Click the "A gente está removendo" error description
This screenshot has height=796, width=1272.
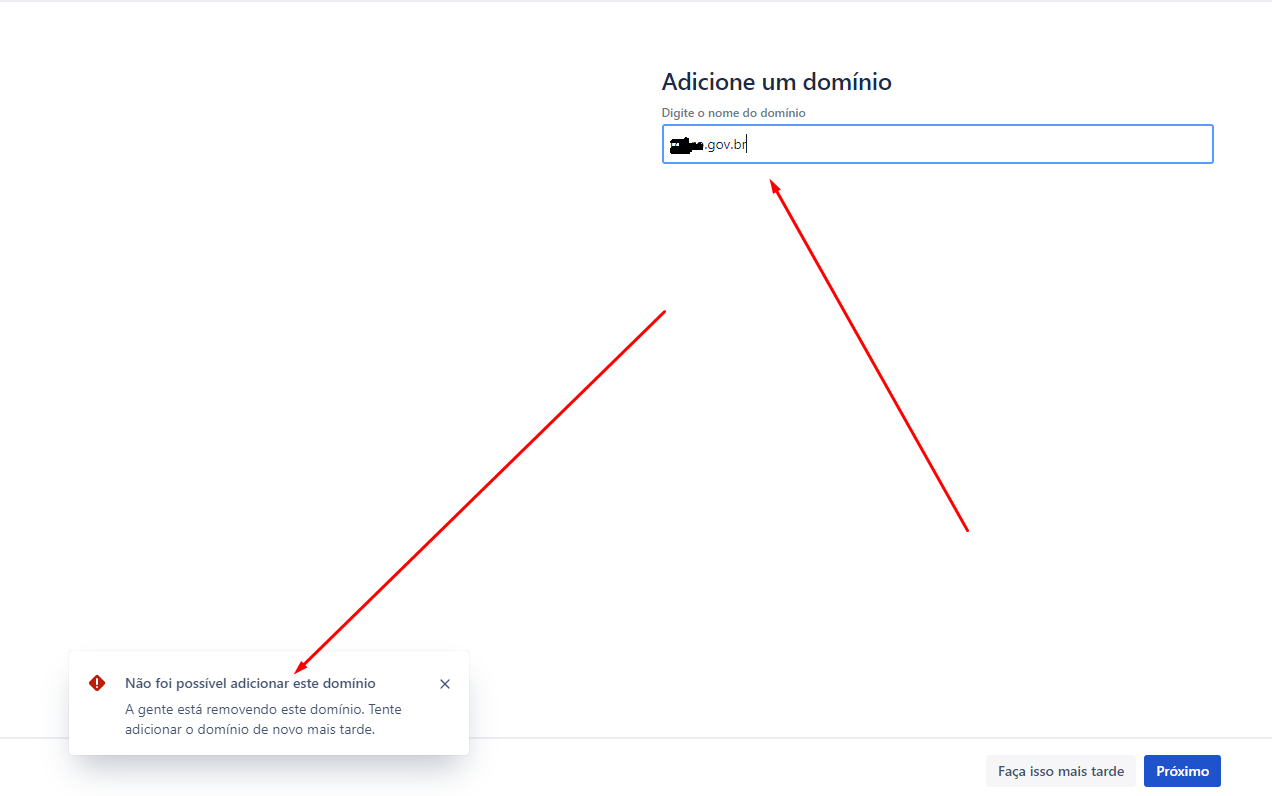click(264, 719)
